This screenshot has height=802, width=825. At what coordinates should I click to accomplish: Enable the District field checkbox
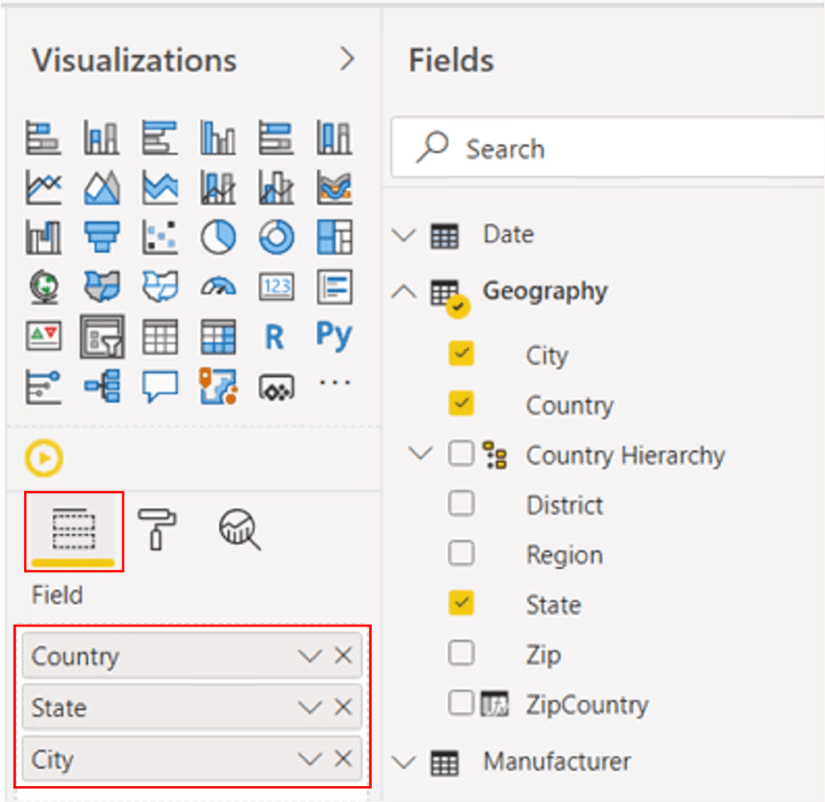(461, 504)
